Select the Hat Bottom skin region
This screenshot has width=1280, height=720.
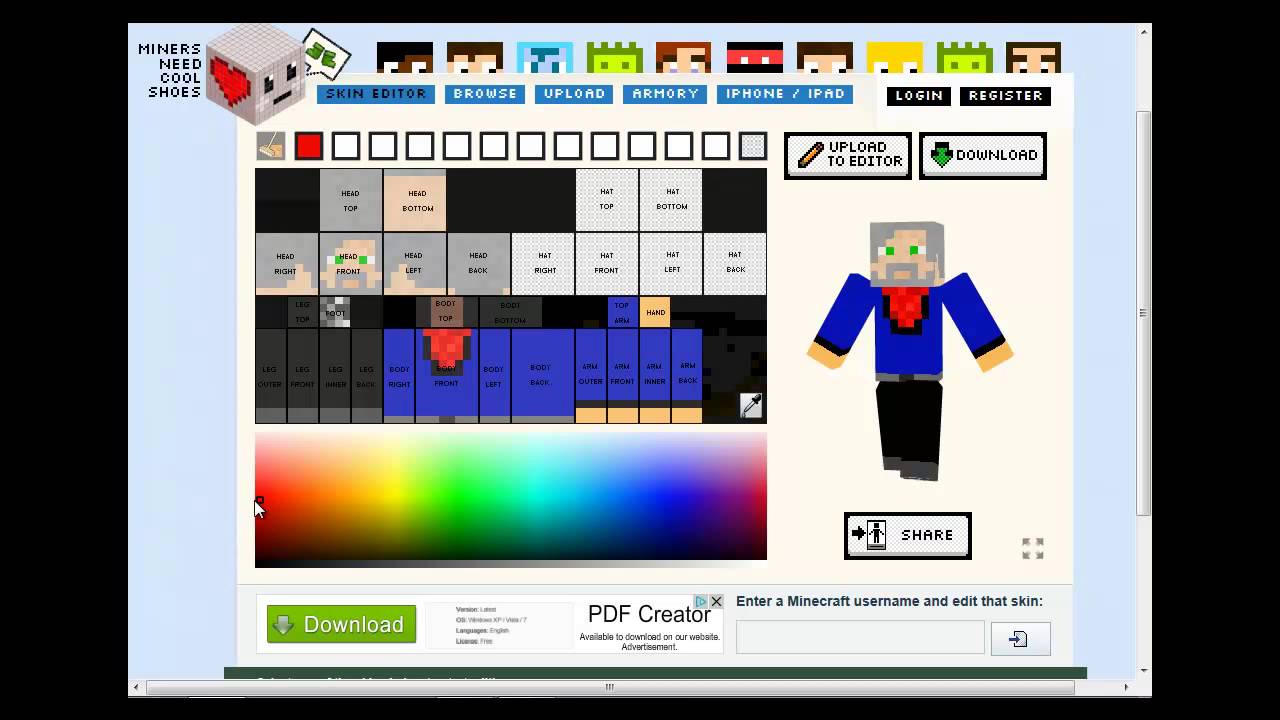671,200
